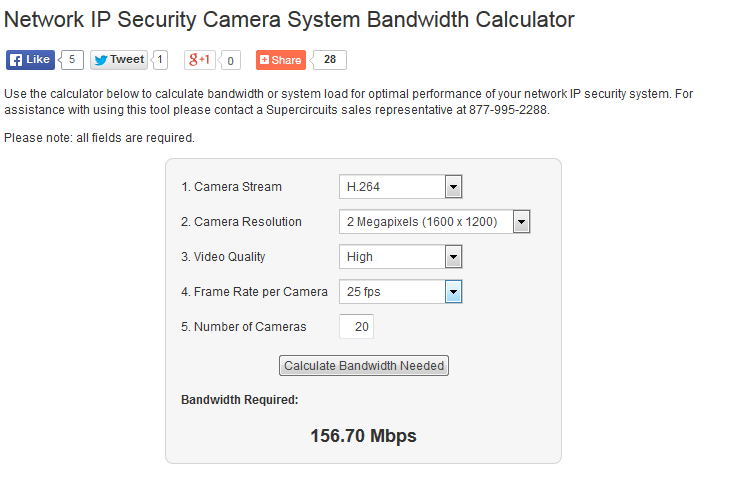Viewport: 734px width, 481px height.
Task: Click the Twitter Tweet button
Action: (x=119, y=60)
